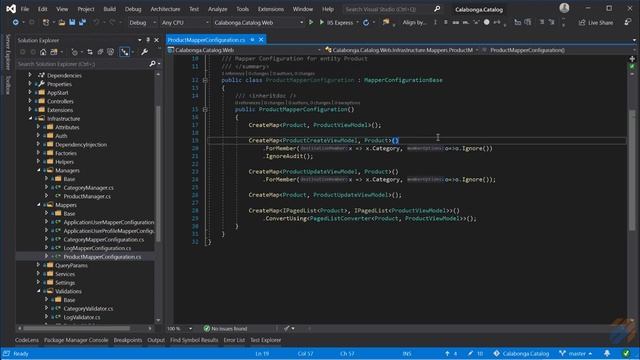Viewport: 640px width, 360px height.
Task: Click the No issues found indicator
Action: pyautogui.click(x=226, y=328)
